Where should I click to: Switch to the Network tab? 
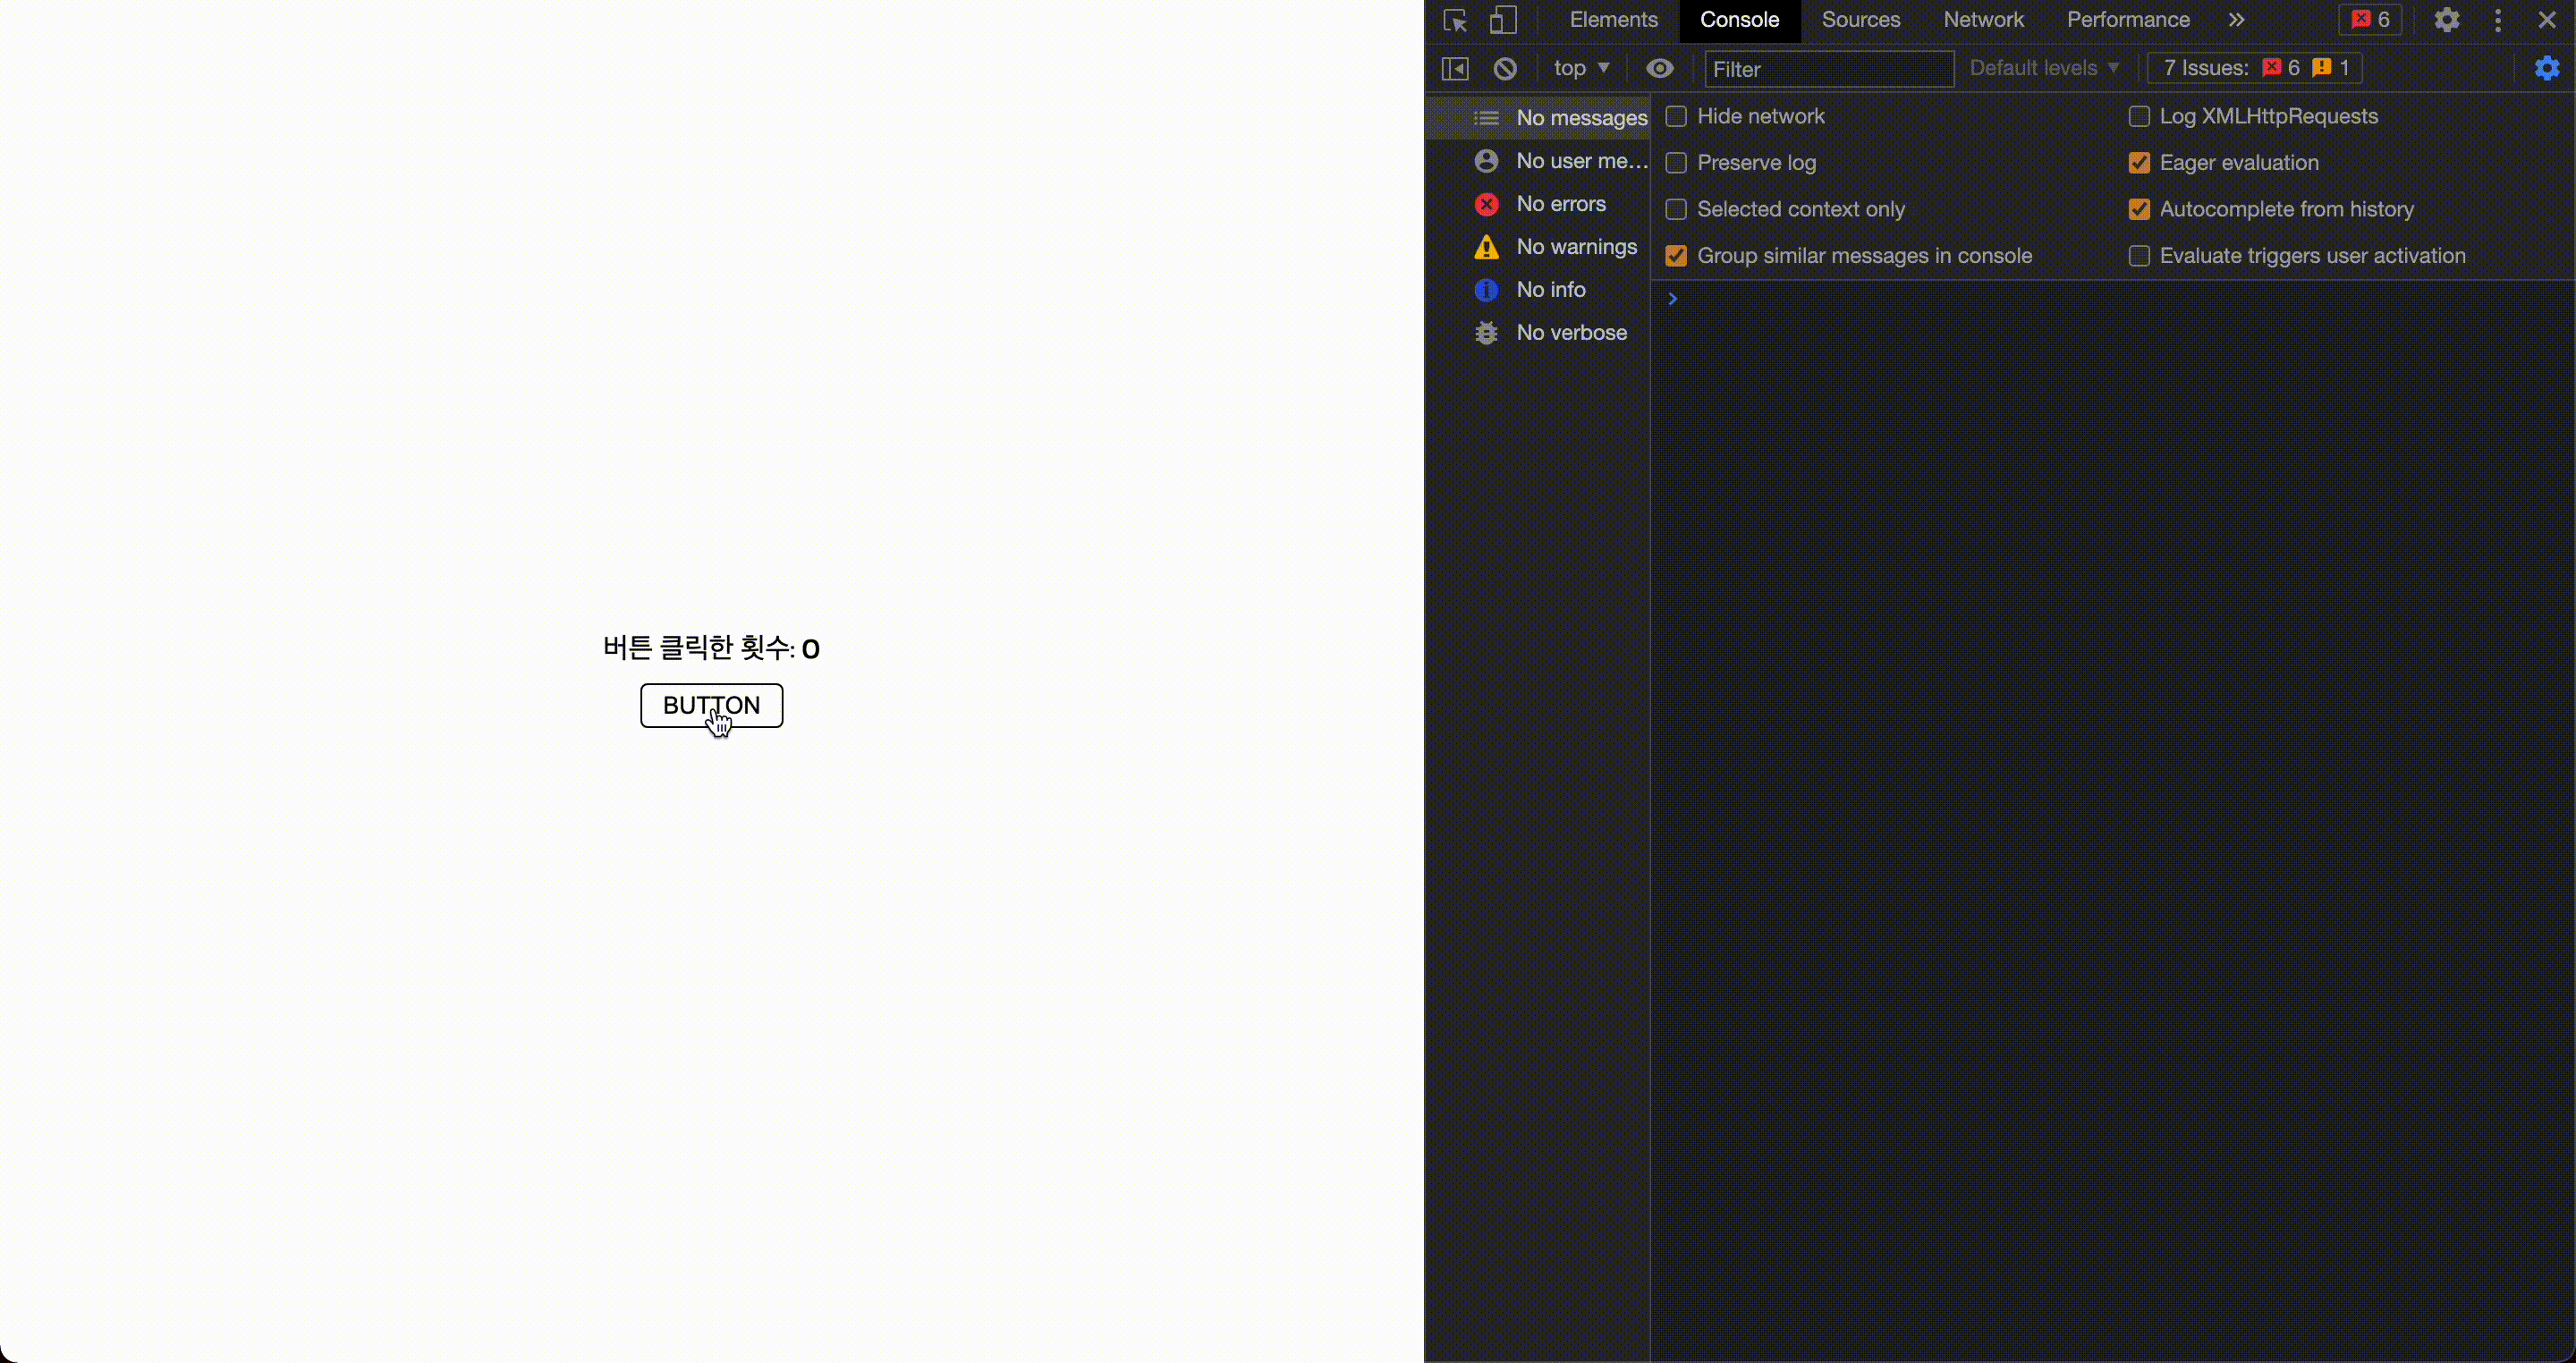(x=1983, y=20)
